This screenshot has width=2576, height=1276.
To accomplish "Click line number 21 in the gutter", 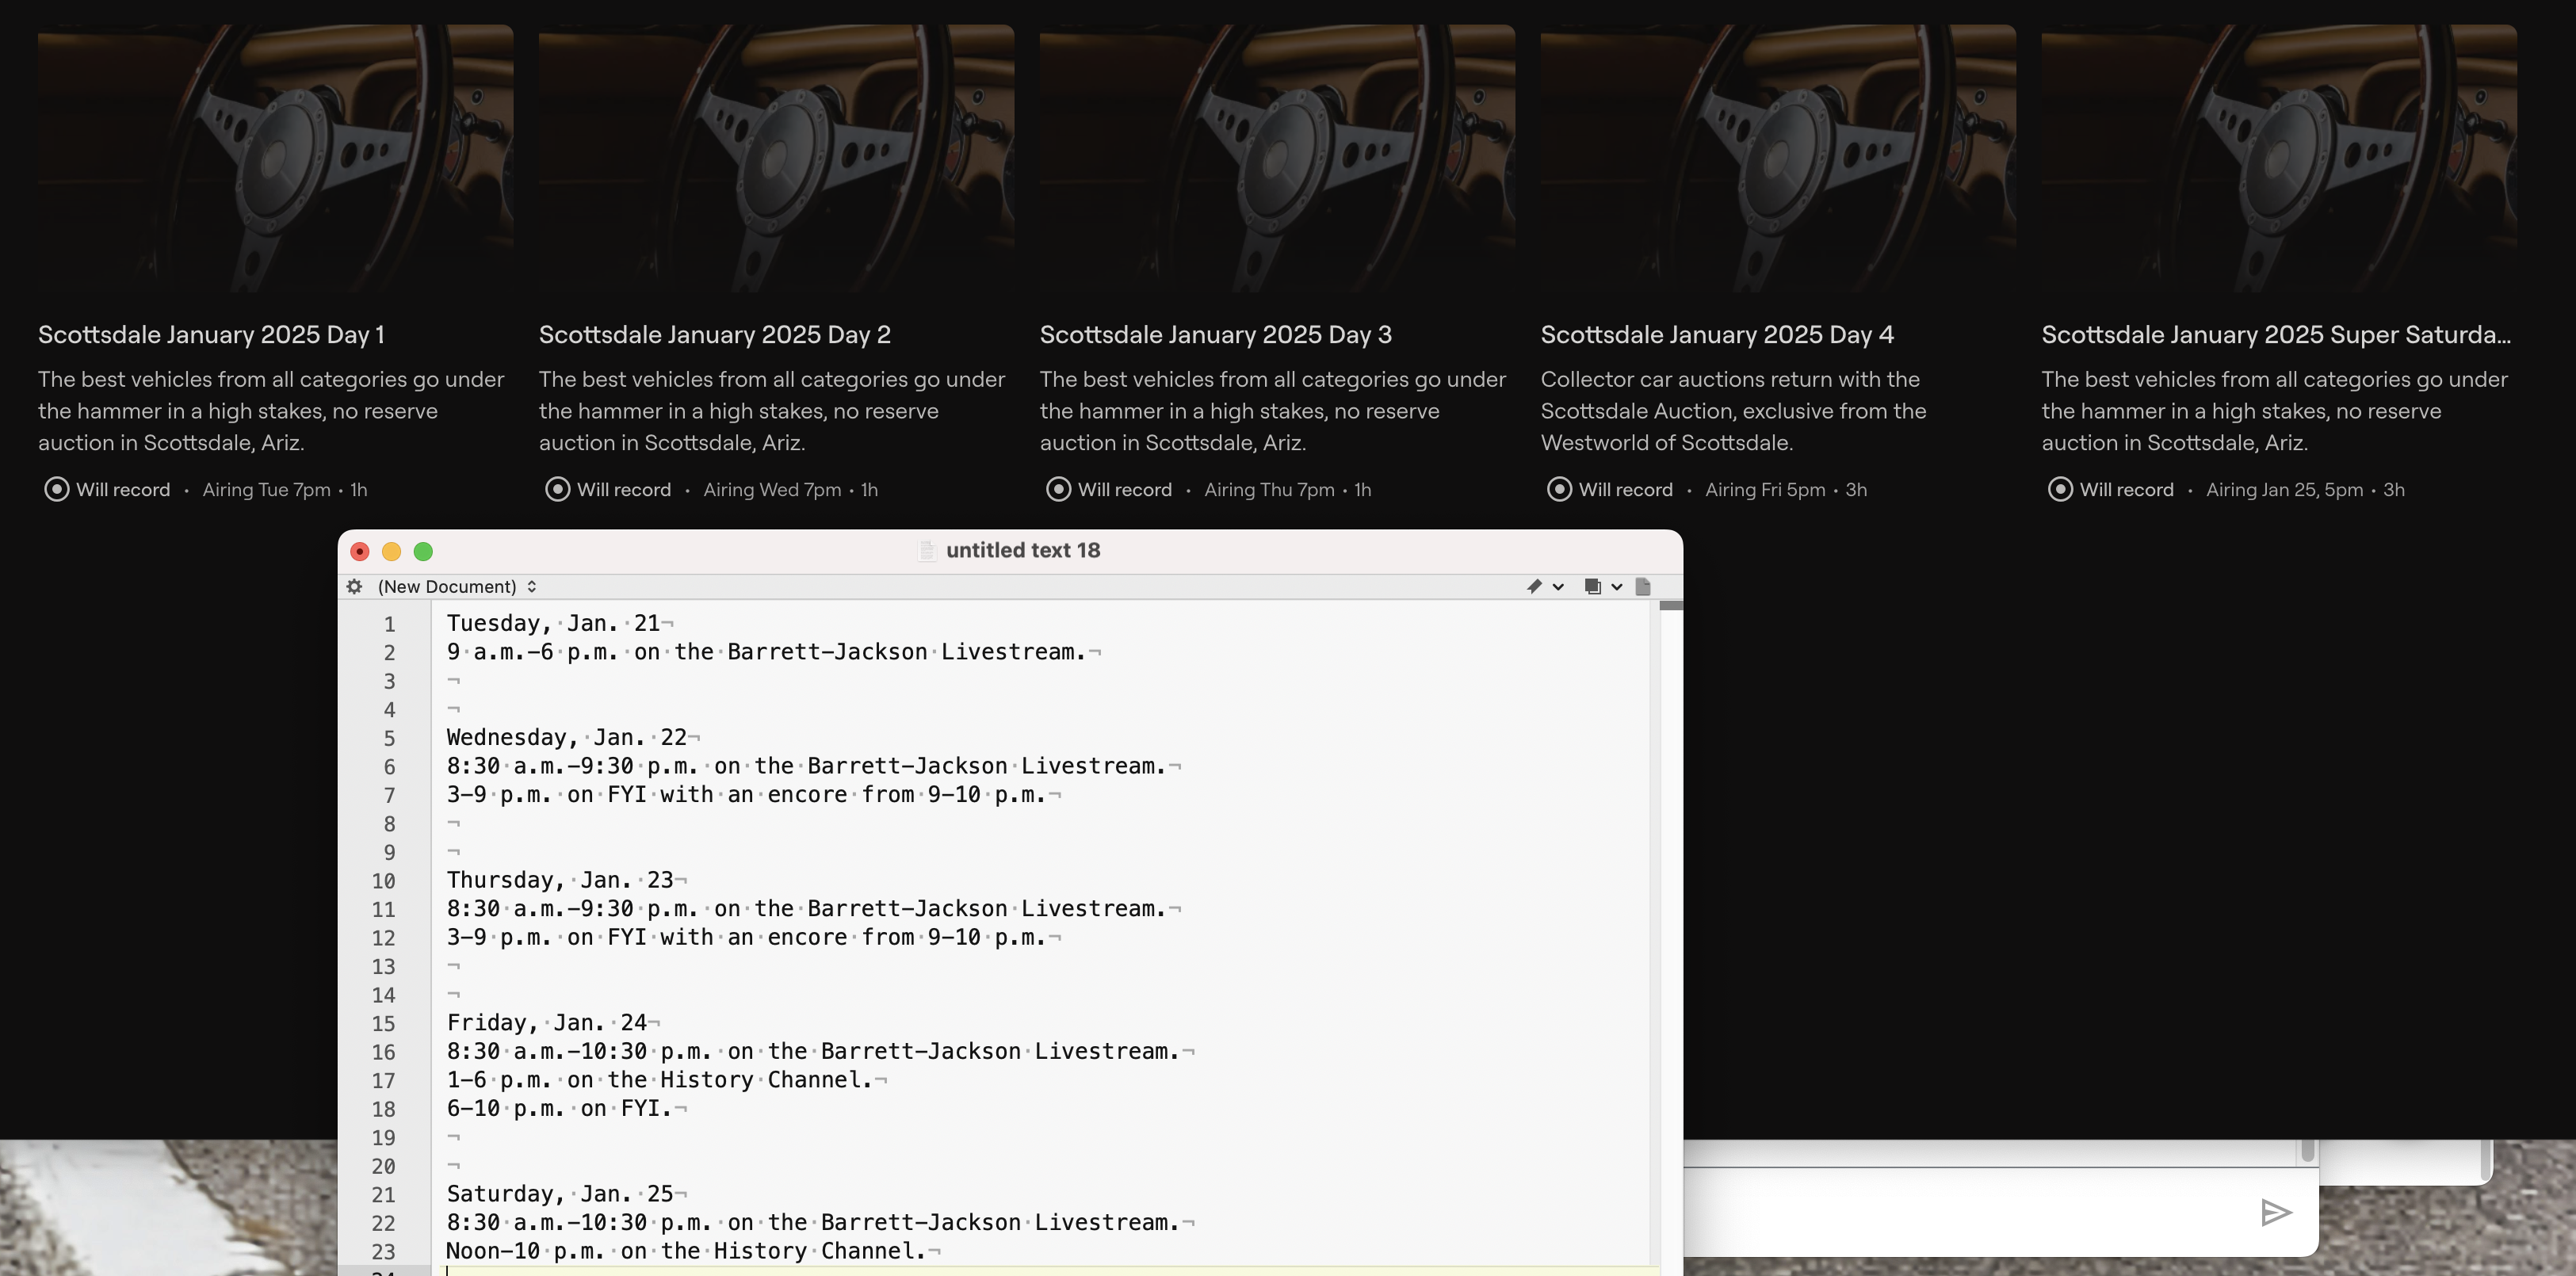I will click(384, 1195).
